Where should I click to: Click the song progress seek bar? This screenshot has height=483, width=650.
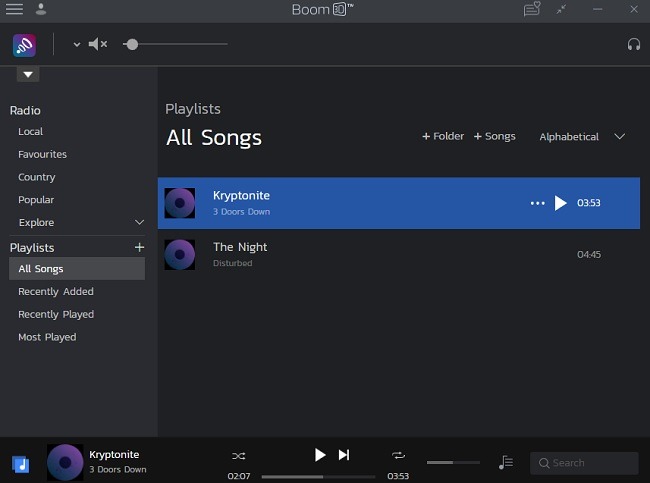coord(318,476)
